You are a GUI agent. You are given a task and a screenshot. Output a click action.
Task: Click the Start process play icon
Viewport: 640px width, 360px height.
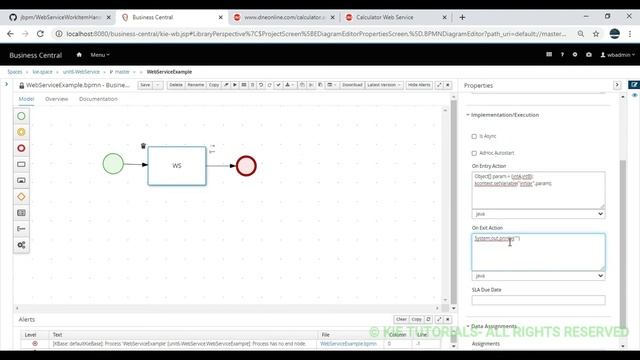(235, 85)
